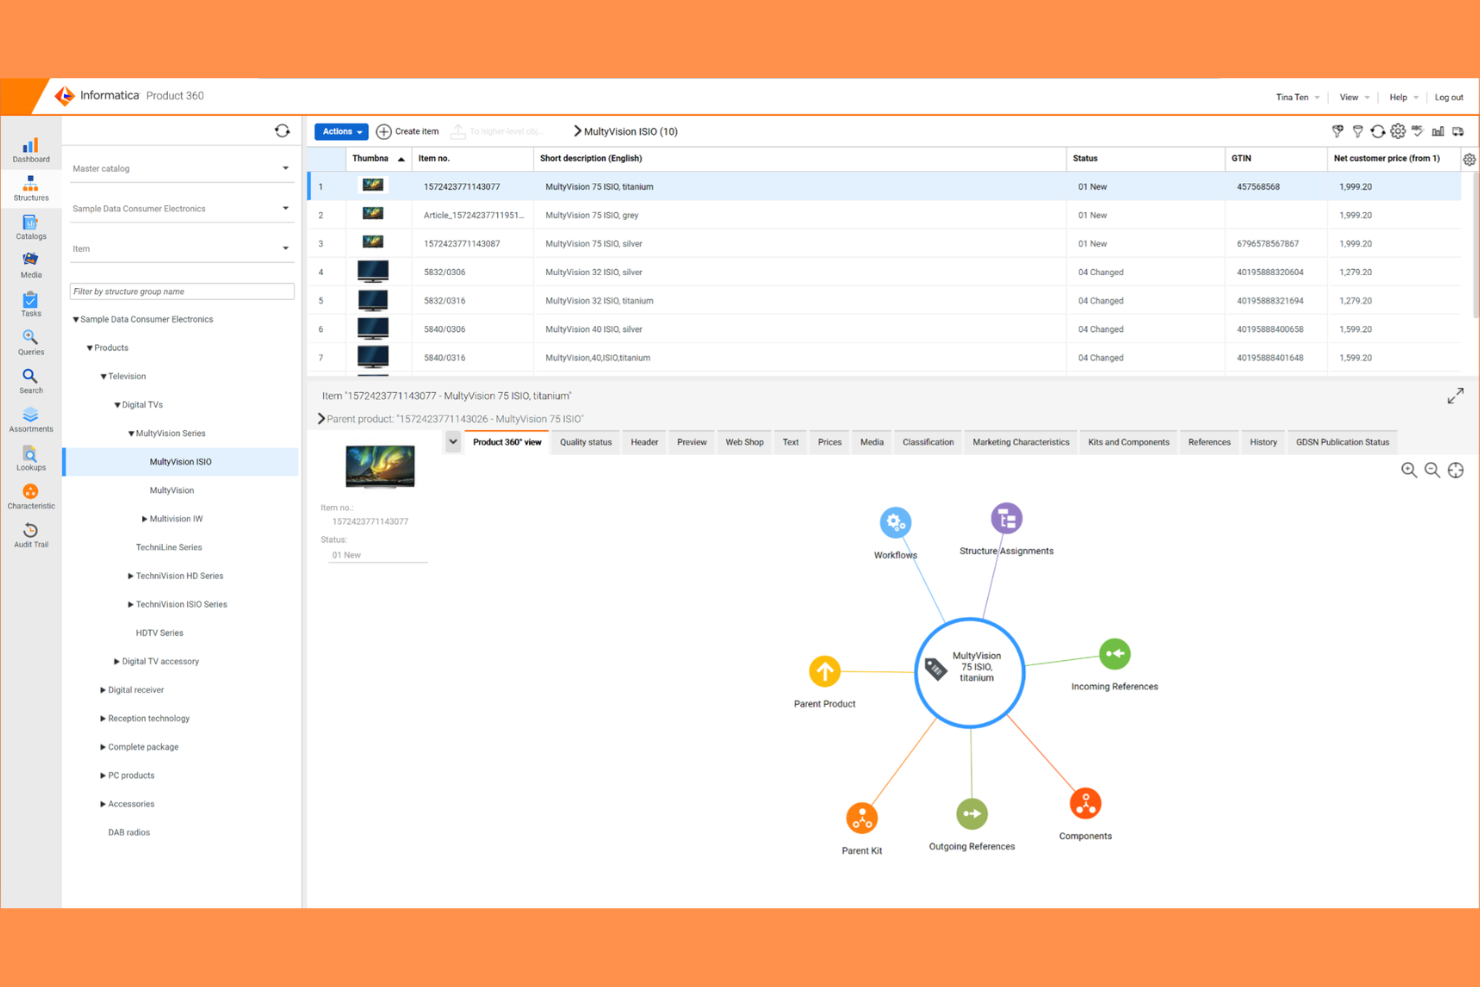
Task: Click the MultyVision 75 ISIO, grey description
Action: (x=592, y=215)
